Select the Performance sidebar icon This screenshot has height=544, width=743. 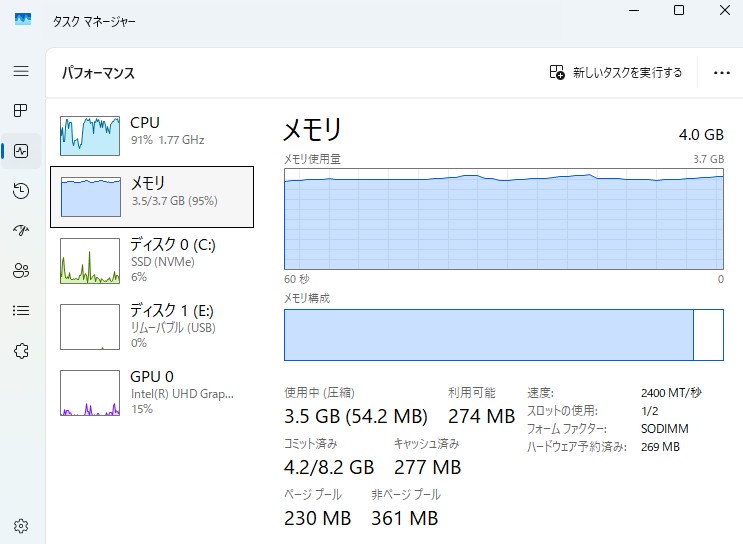[21, 151]
